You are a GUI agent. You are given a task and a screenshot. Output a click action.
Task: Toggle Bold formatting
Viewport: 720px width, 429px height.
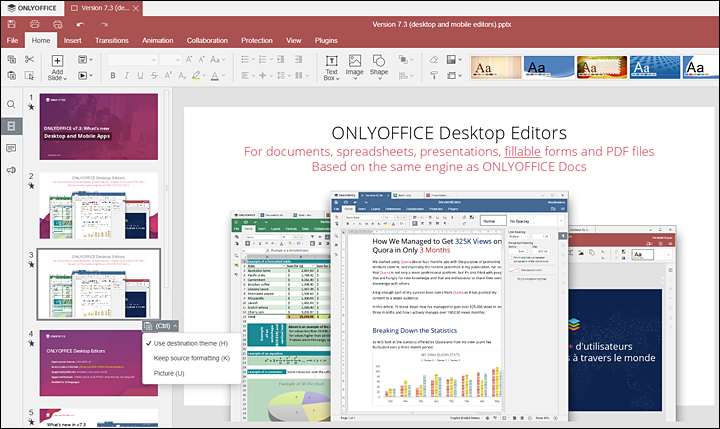113,75
